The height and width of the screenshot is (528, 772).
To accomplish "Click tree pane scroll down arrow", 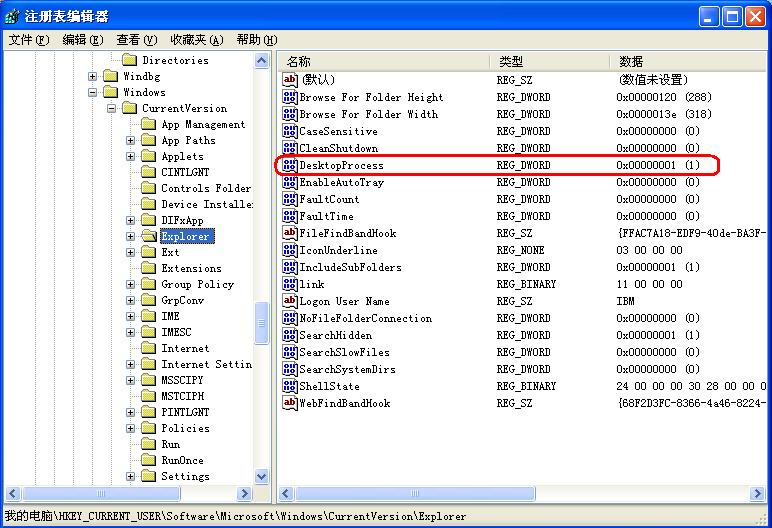I will coord(262,476).
